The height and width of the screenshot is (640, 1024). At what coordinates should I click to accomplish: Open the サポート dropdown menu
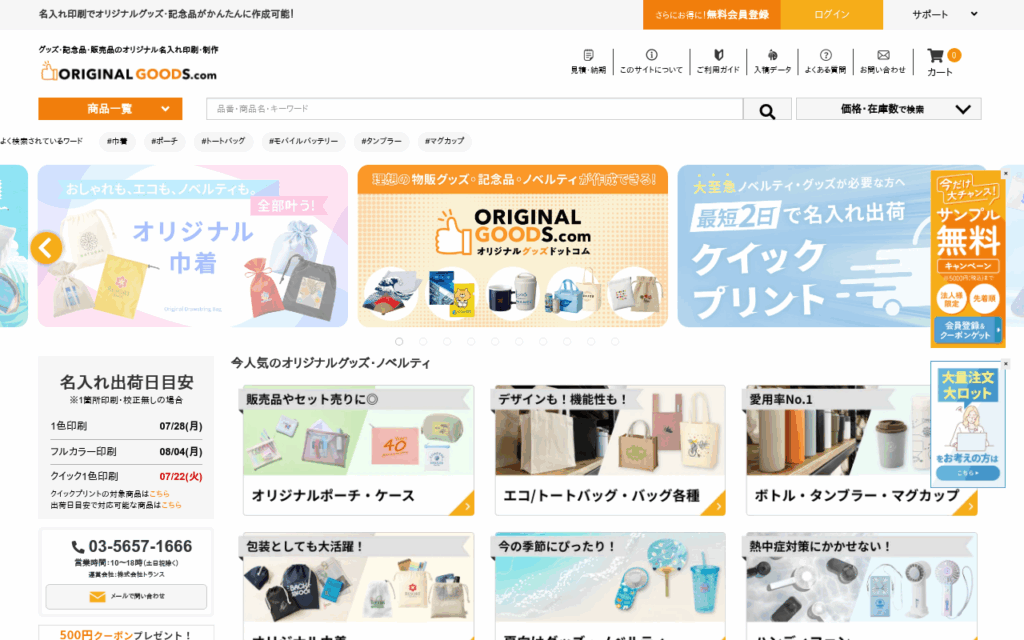click(x=944, y=14)
